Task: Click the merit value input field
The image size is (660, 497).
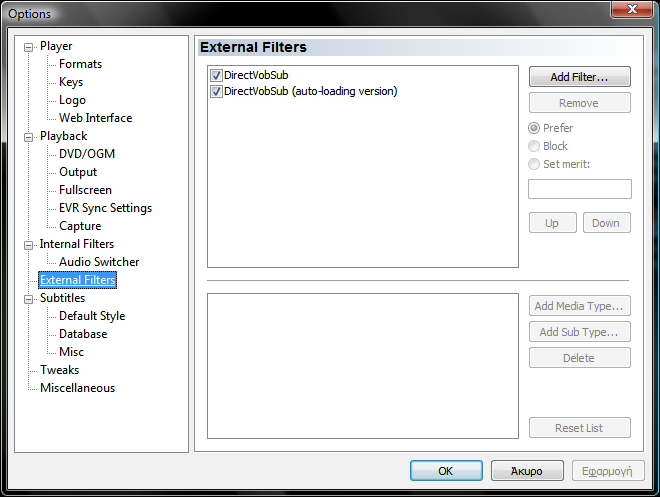Action: pos(580,189)
